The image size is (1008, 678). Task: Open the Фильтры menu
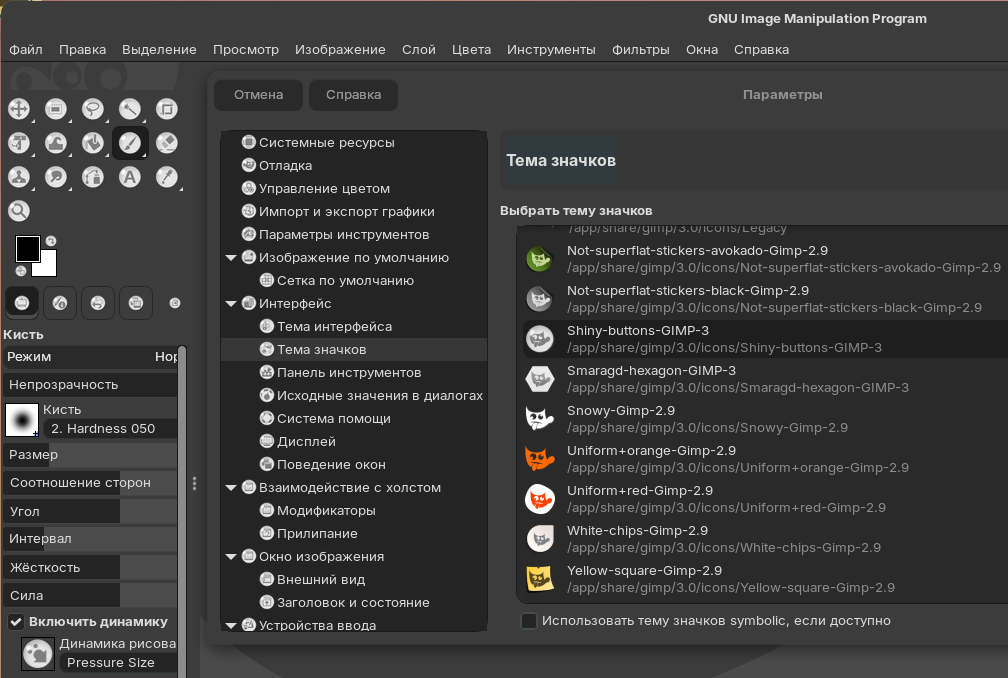(640, 49)
